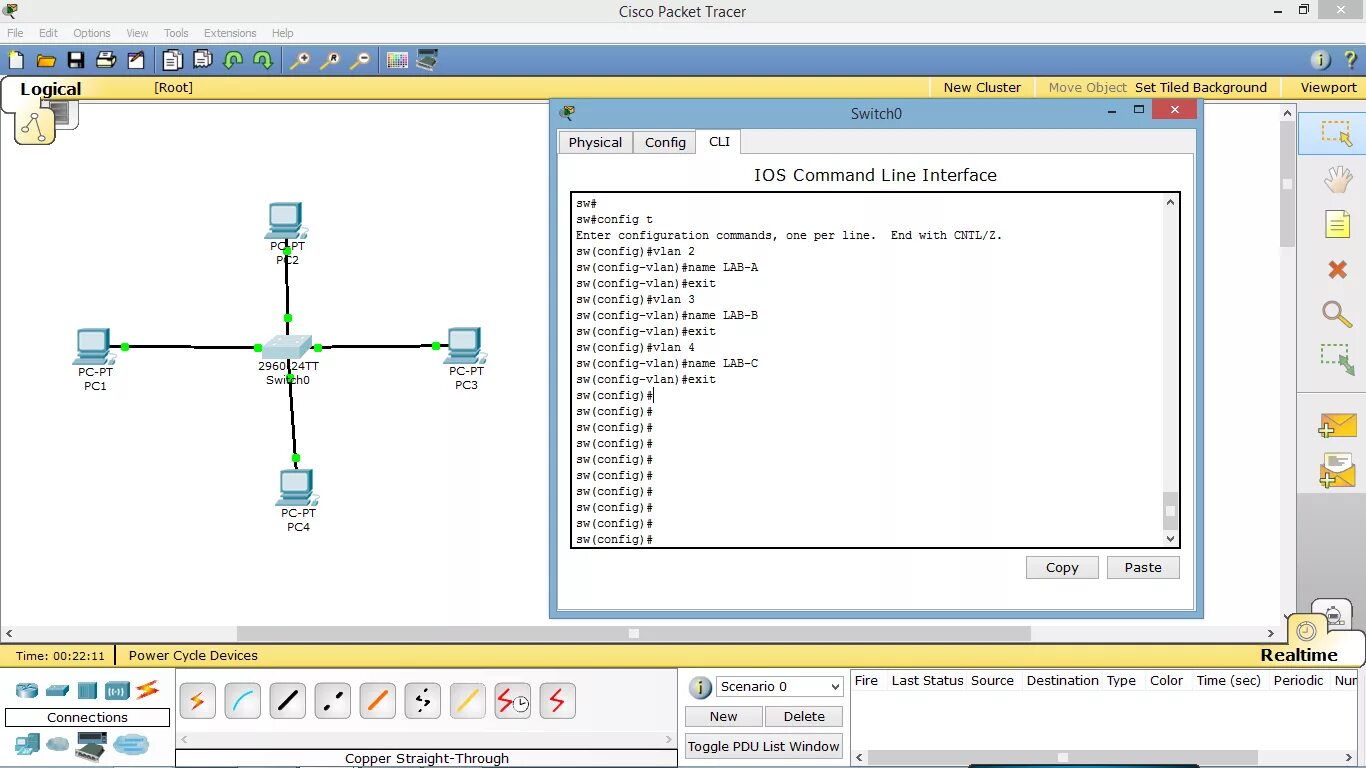Pick the light-blue Console cable
Viewport: 1366px width, 768px height.
(x=242, y=701)
